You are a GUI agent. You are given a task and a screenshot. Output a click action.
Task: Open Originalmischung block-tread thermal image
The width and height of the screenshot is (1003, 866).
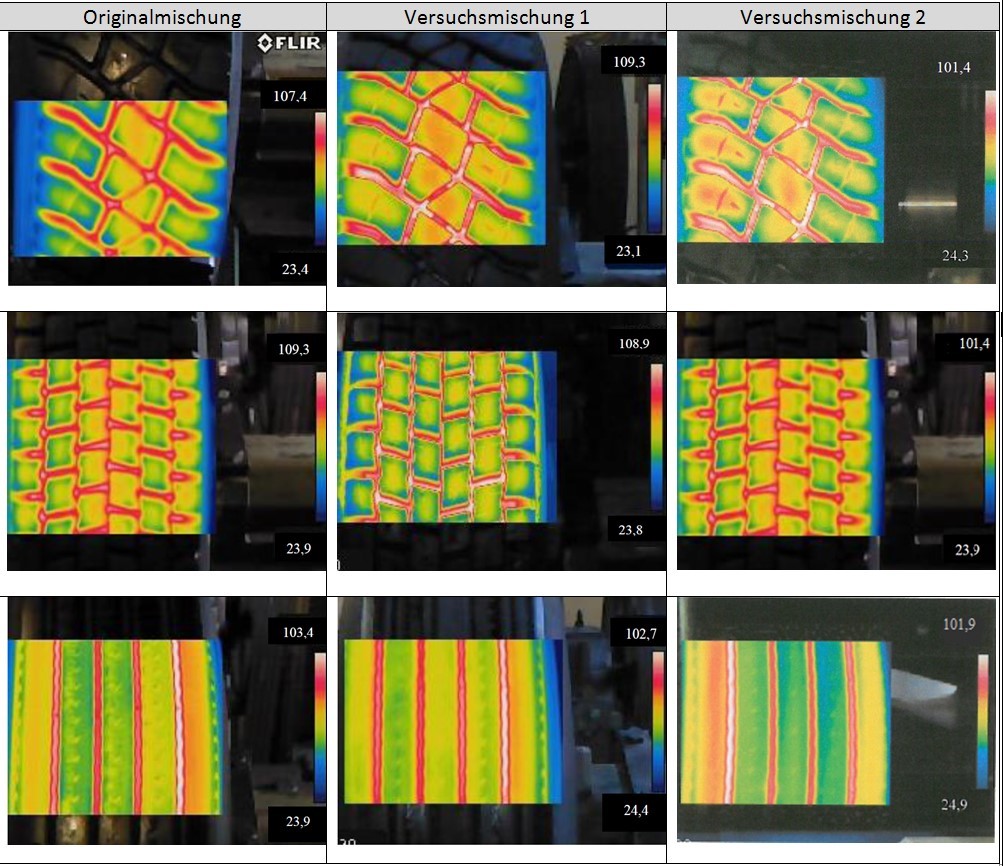click(166, 441)
